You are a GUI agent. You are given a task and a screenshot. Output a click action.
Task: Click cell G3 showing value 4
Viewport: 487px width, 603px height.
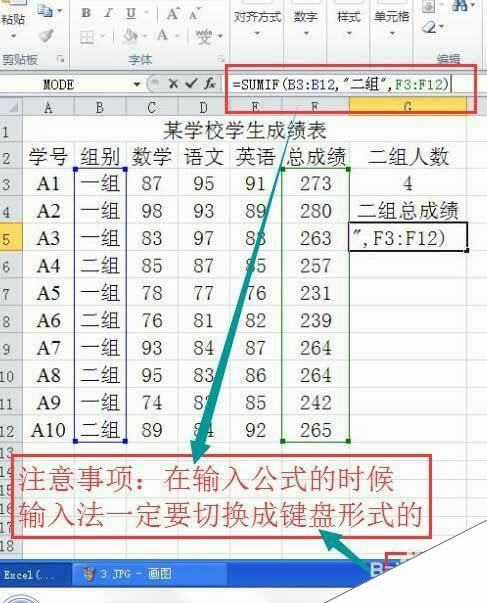[x=408, y=184]
